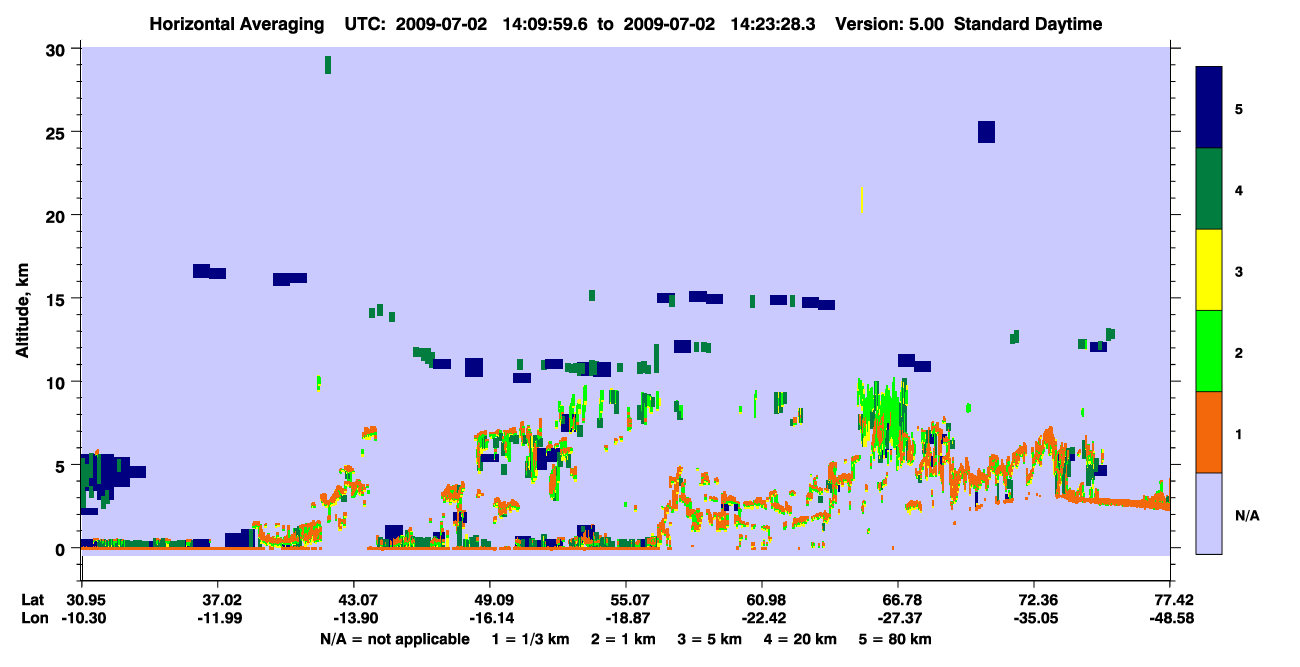Click the green marker near 29 km altitude
The width and height of the screenshot is (1300, 667).
[328, 65]
